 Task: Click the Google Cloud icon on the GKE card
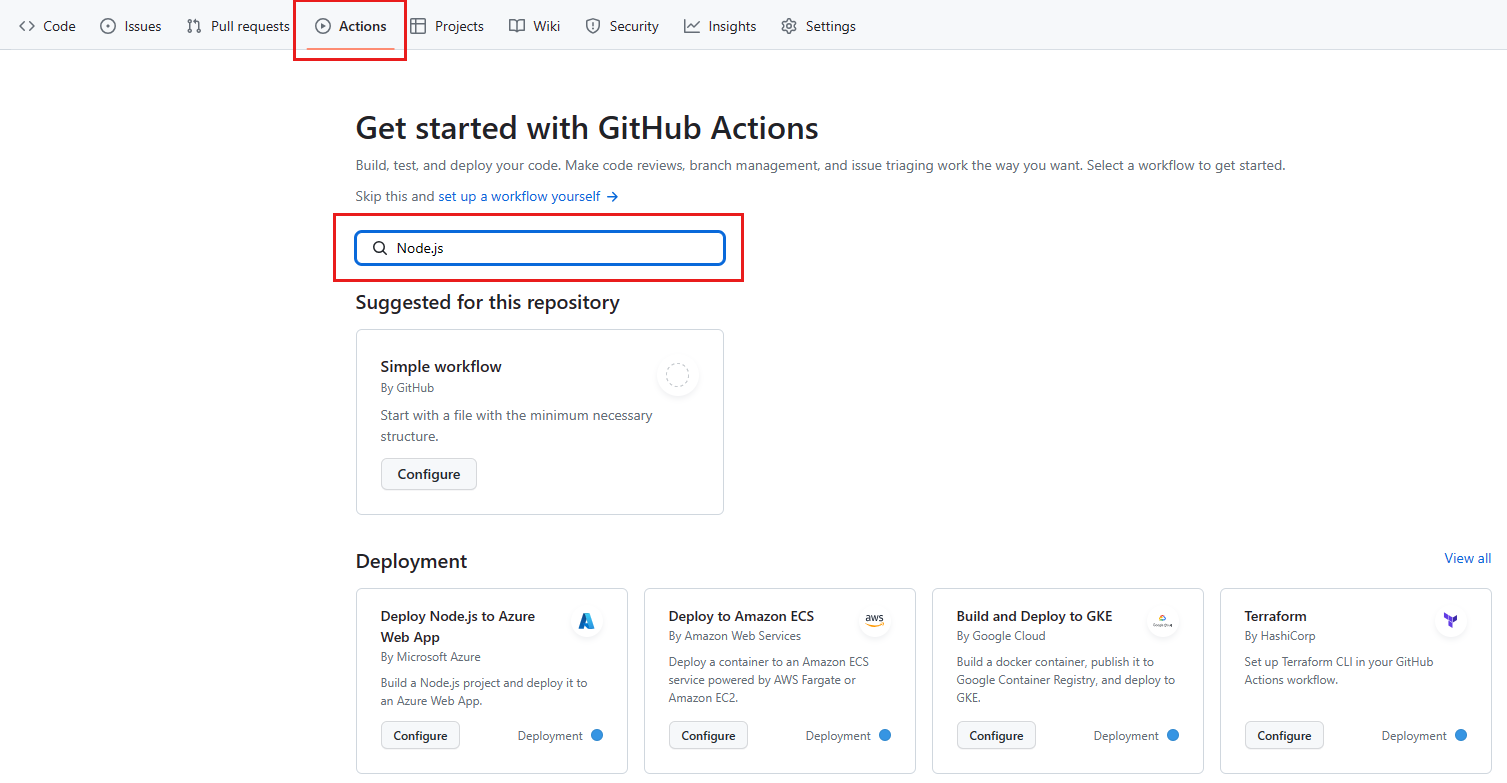pos(1162,620)
